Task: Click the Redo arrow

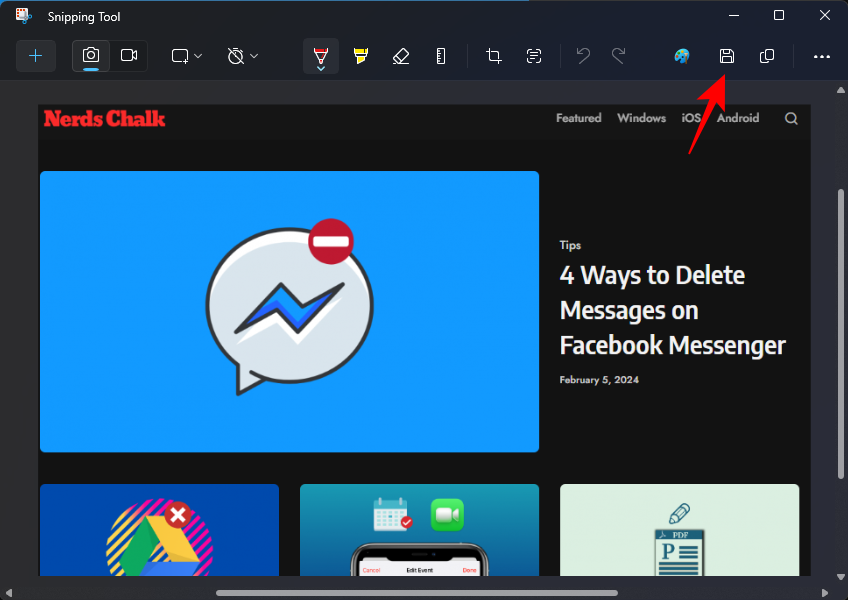Action: click(619, 56)
